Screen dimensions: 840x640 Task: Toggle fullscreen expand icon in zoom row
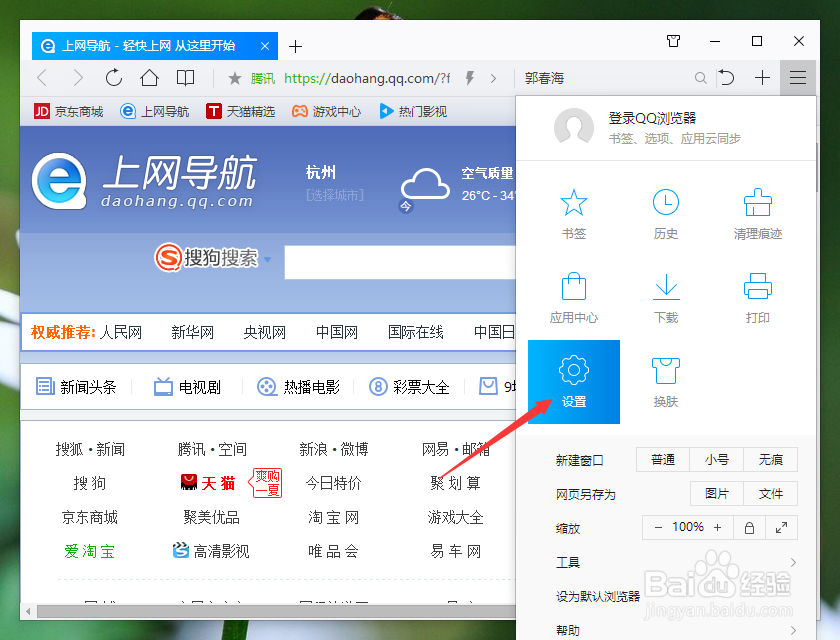tap(782, 528)
